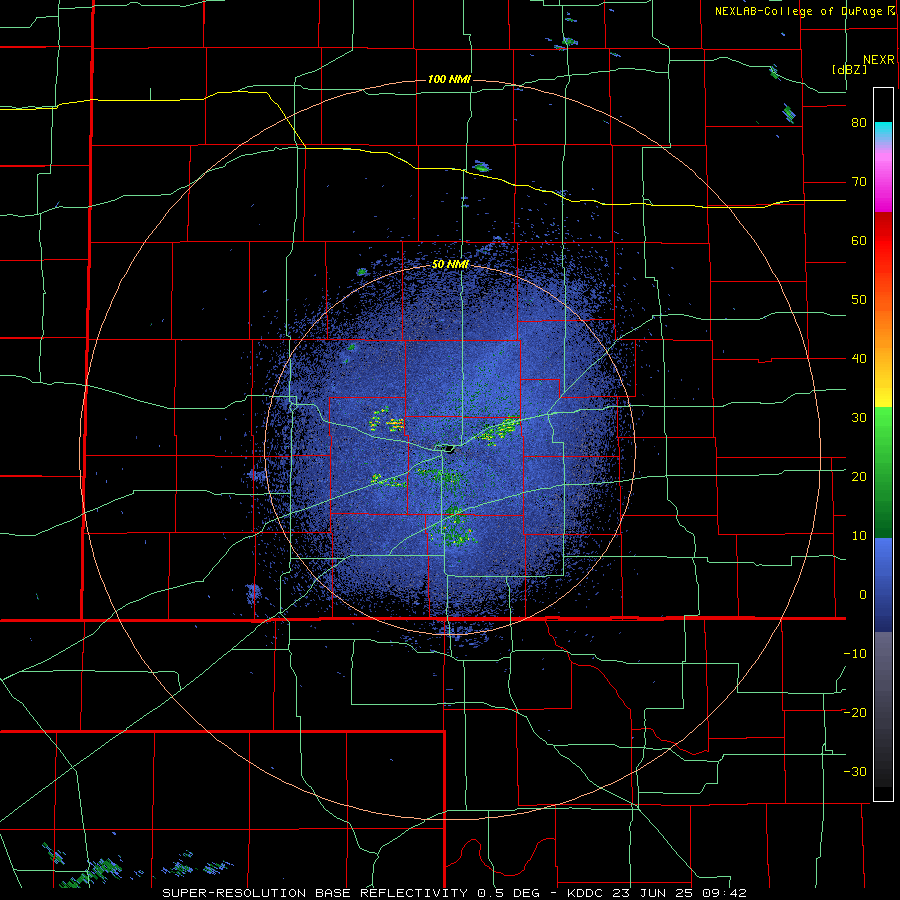Click the 10 dBZ scale value
The image size is (900, 900).
pos(859,536)
